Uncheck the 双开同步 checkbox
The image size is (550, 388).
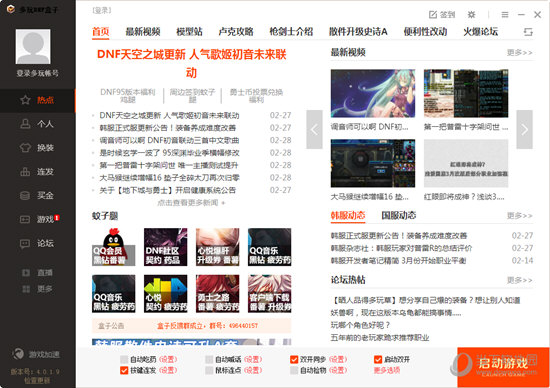(x=294, y=359)
